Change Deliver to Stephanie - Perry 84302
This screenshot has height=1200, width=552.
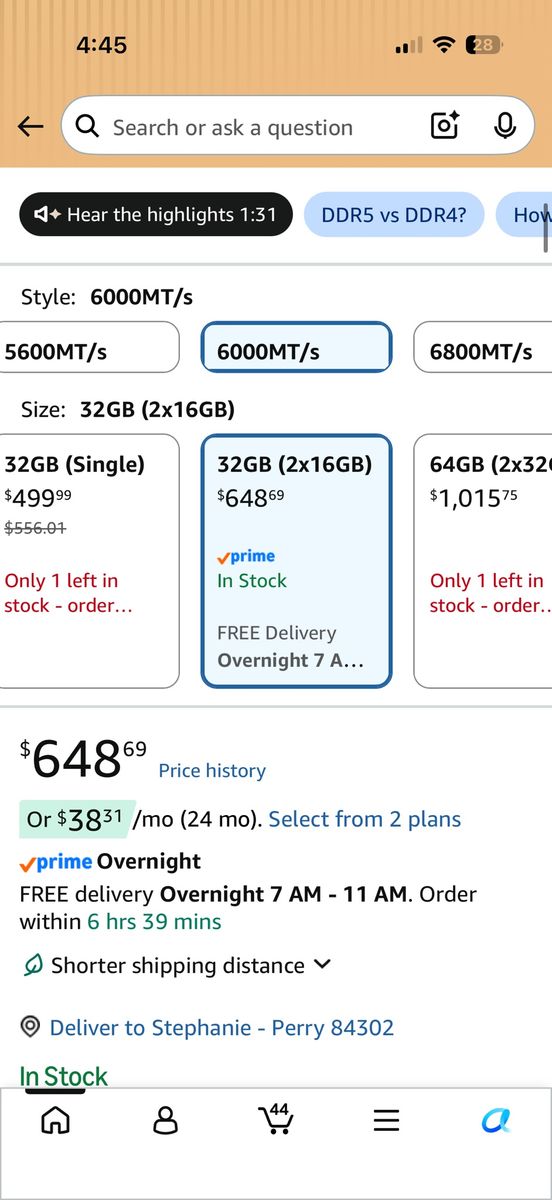tap(222, 1027)
